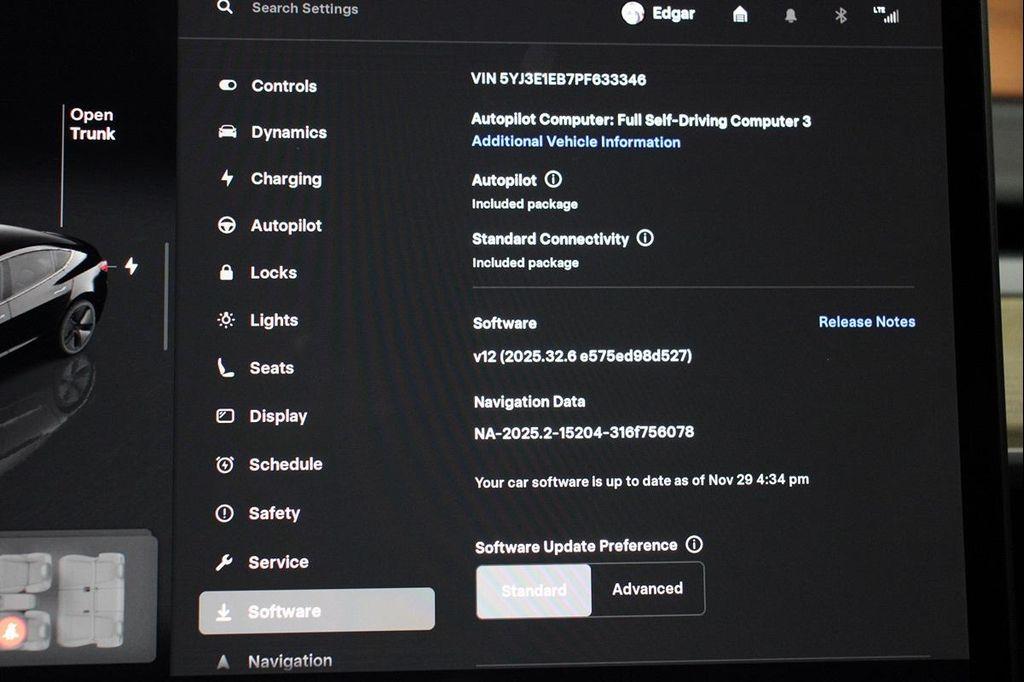Switch to the Display settings tab
Viewport: 1024px width, 682px height.
[x=226, y=416]
